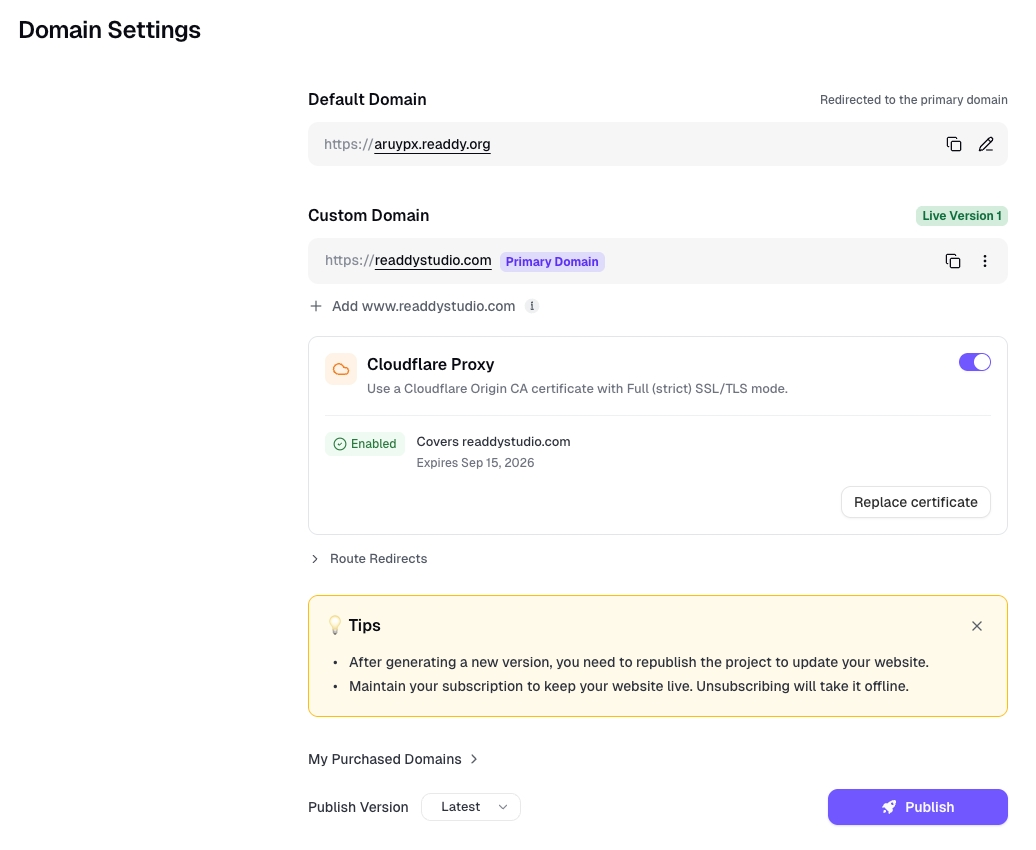Click the Domain Settings heading
Viewport: 1036px width, 850px height.
[110, 30]
